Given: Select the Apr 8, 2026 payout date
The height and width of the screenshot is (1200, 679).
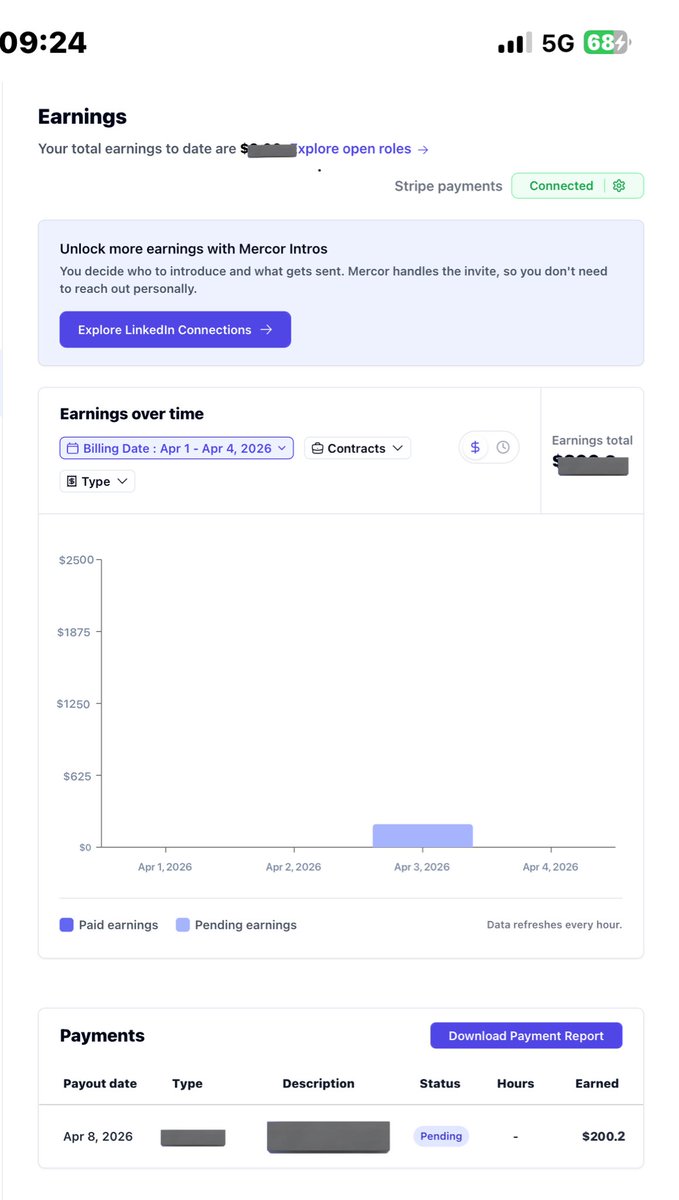Looking at the screenshot, I should click(x=98, y=1137).
